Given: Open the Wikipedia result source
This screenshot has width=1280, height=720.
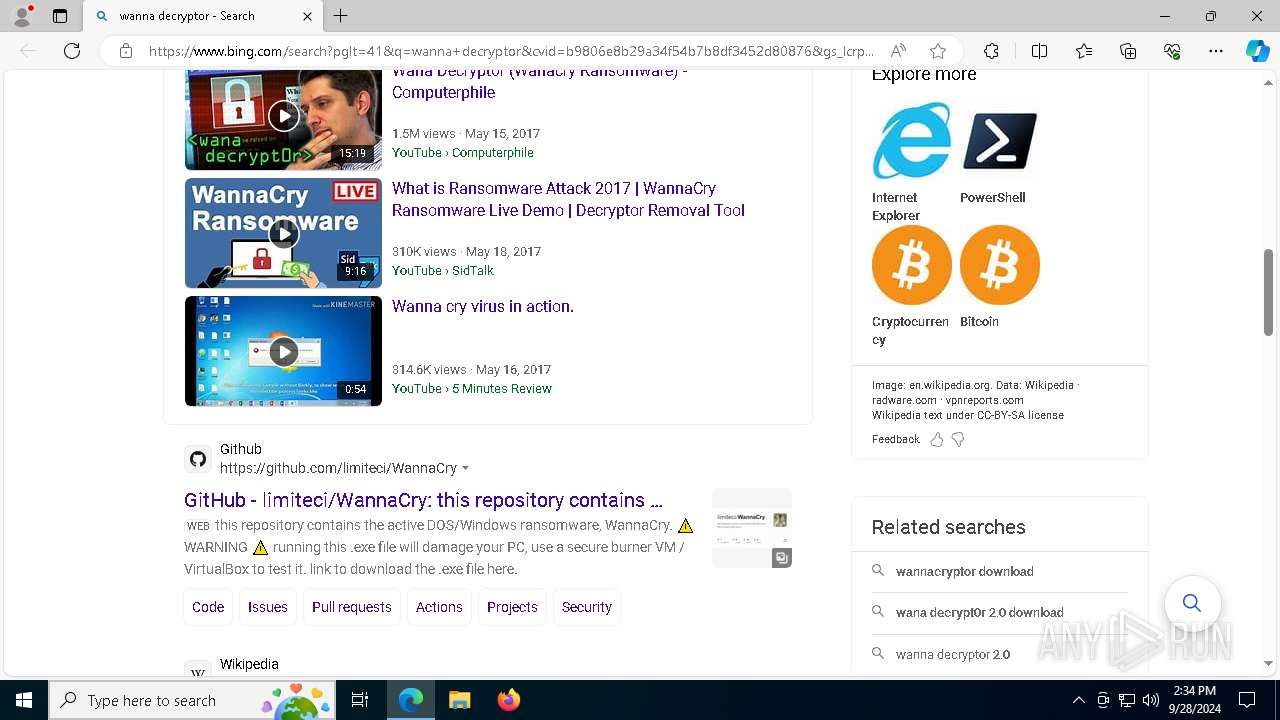Looking at the screenshot, I should coord(249,664).
